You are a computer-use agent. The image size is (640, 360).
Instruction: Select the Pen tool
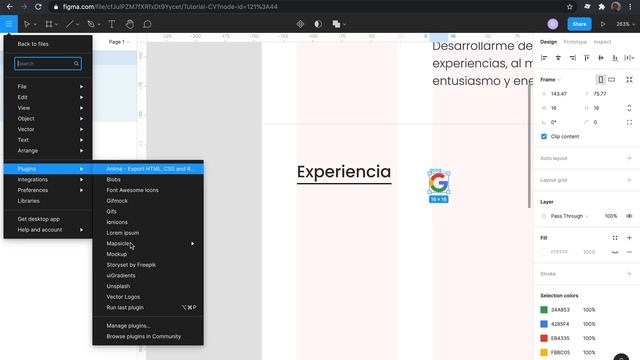[91, 24]
